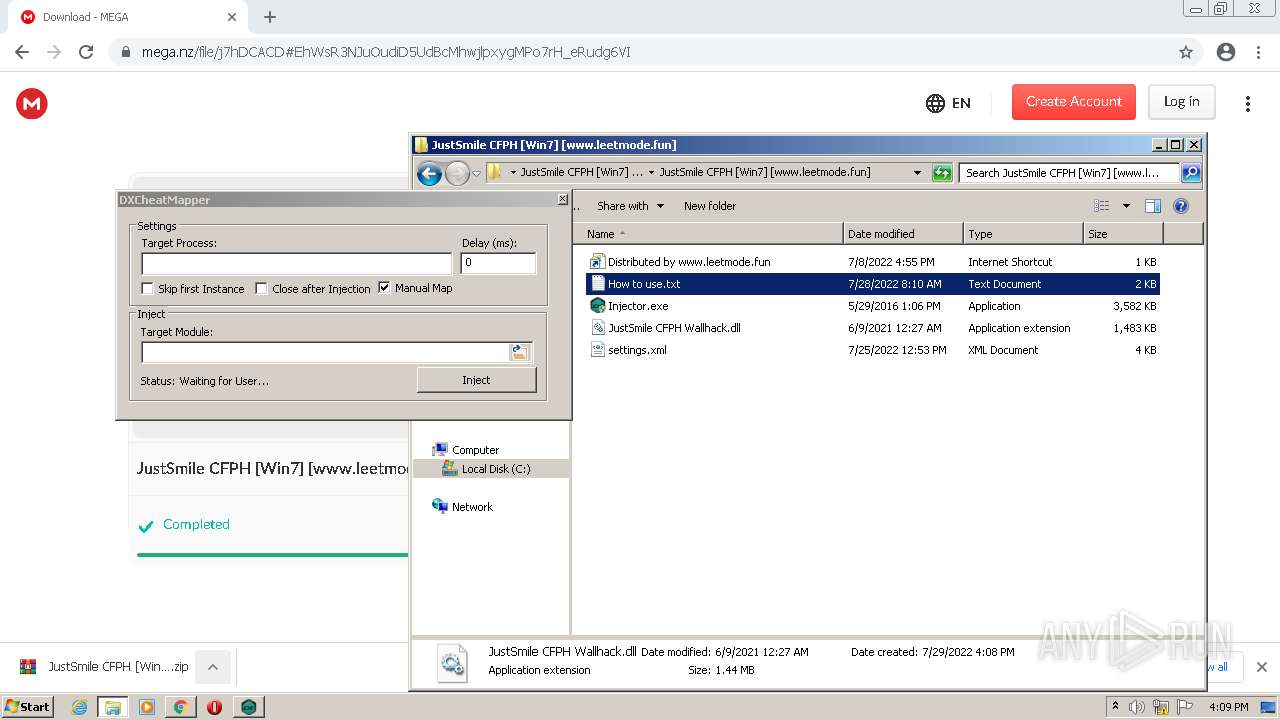This screenshot has height=720, width=1280.
Task: Click Log in button
Action: (1182, 102)
